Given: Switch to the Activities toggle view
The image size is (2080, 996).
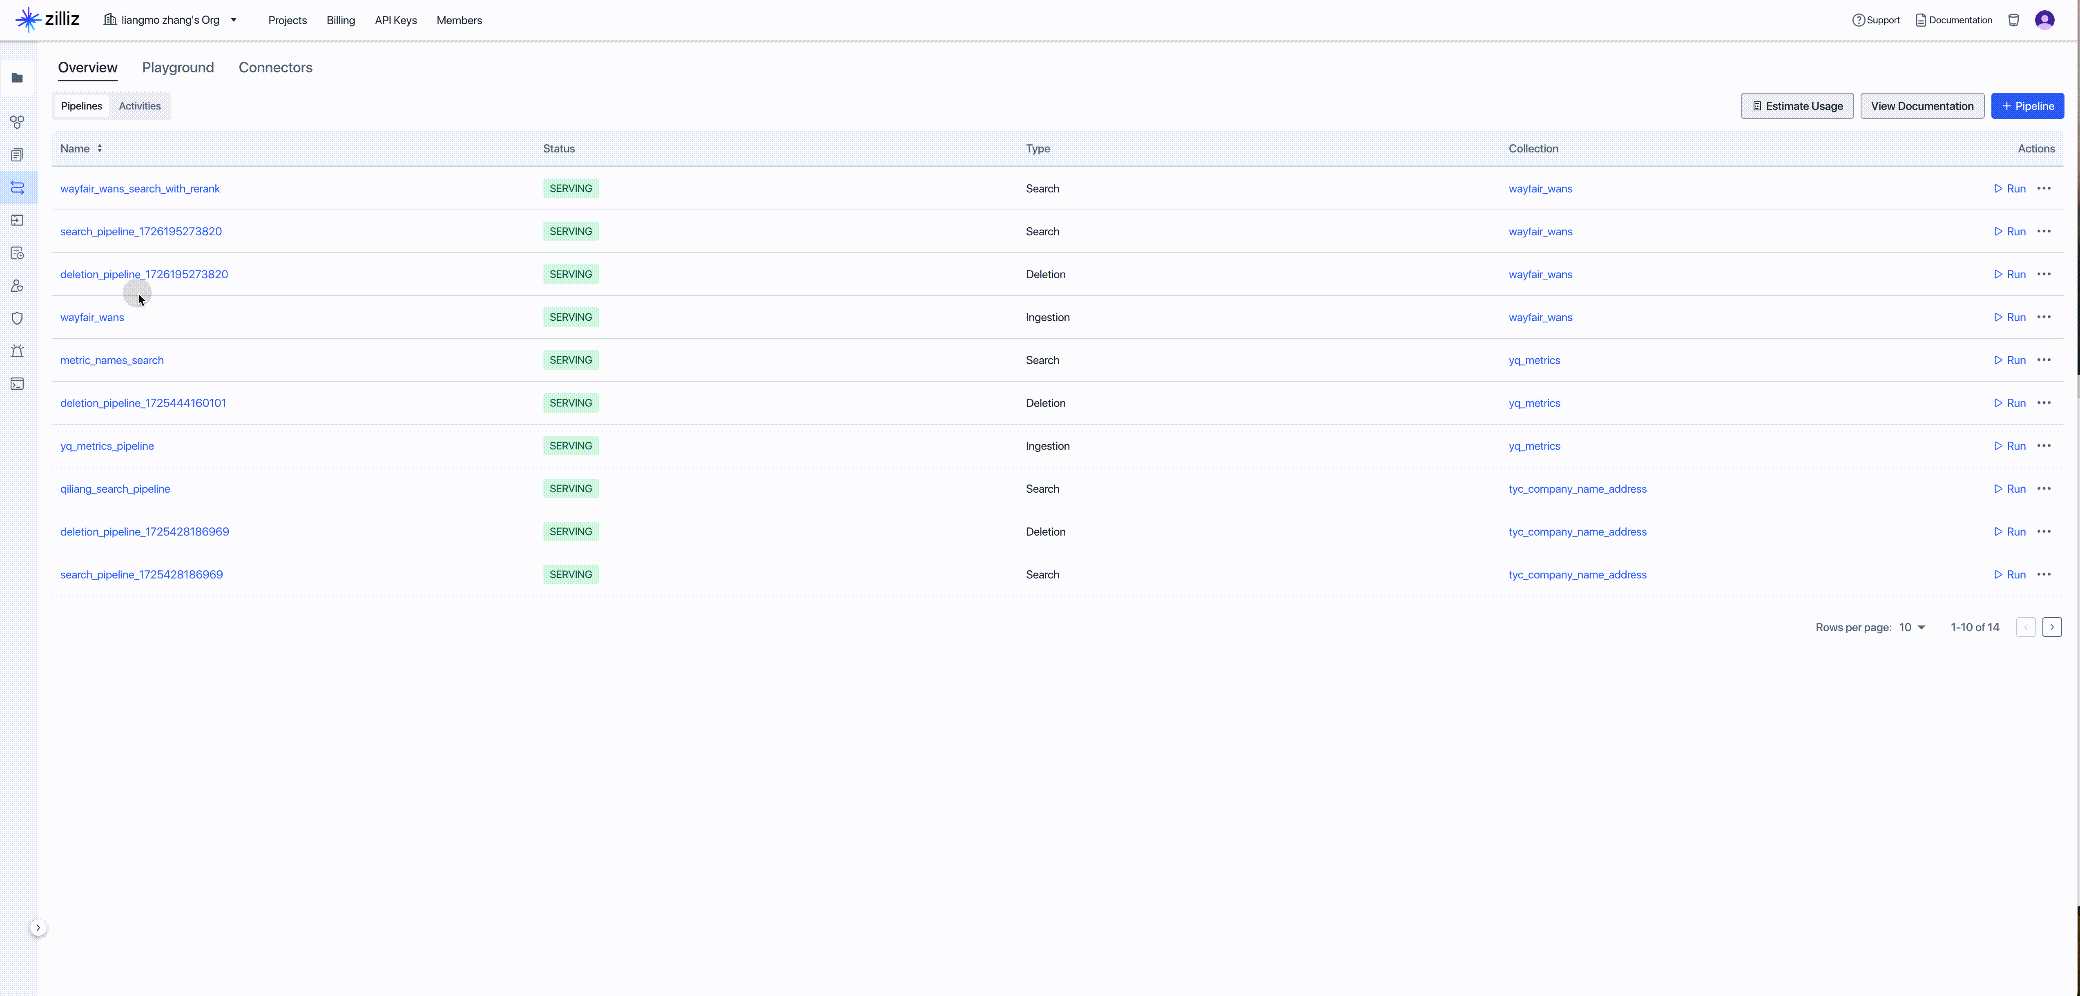Looking at the screenshot, I should (139, 106).
